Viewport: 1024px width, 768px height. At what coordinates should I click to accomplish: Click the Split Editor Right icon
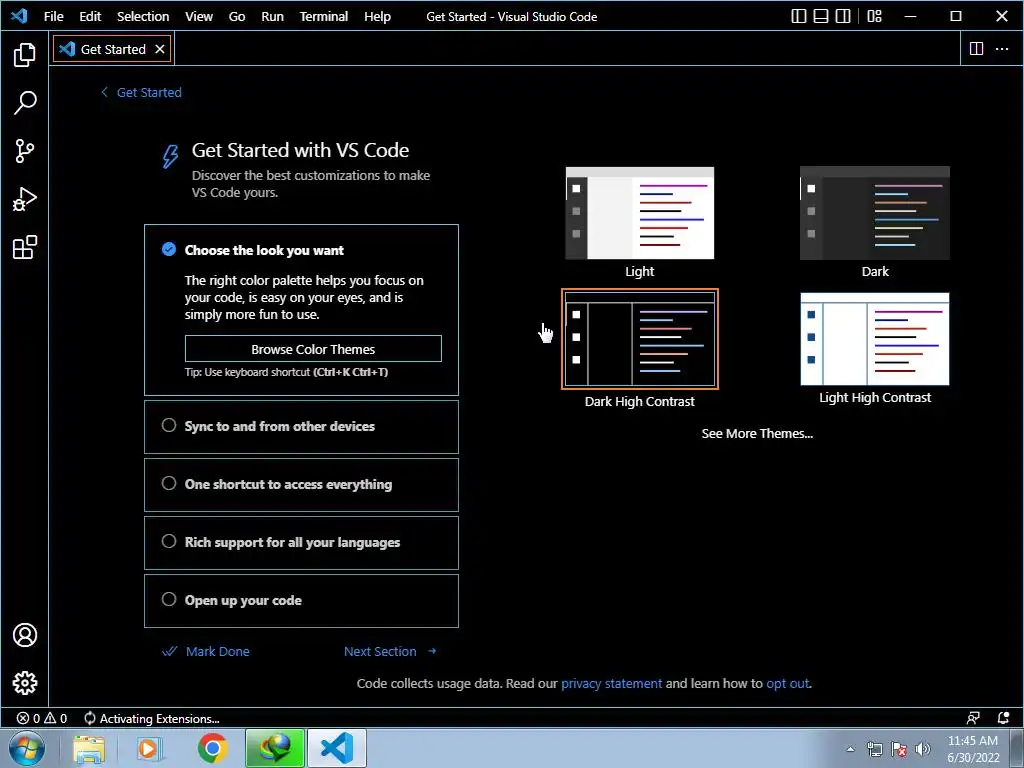tap(976, 48)
